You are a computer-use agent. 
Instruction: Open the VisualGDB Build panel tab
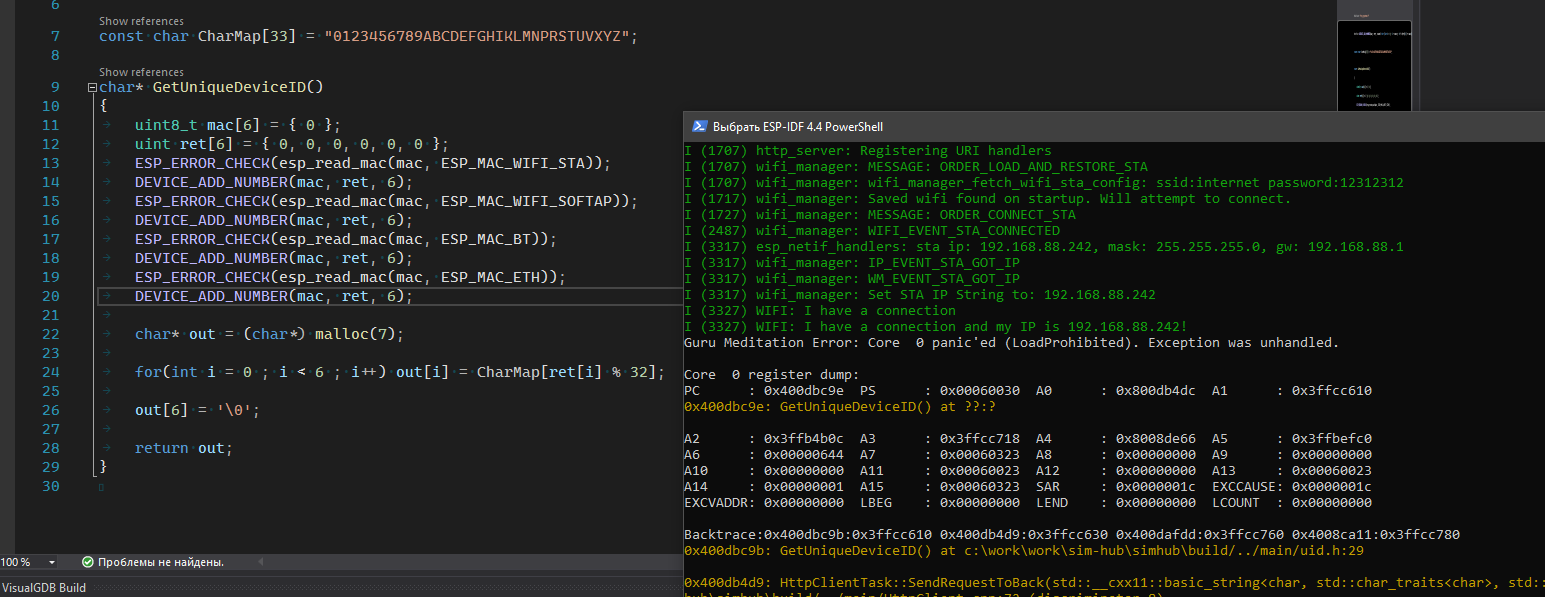click(44, 587)
